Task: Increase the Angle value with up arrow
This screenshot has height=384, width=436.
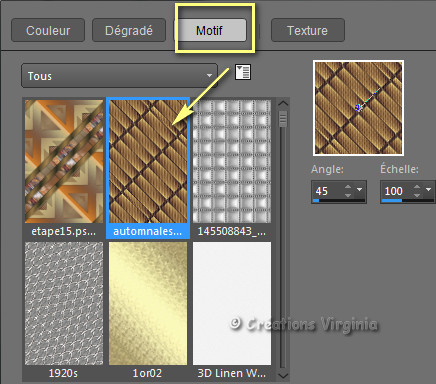Action: [x=348, y=187]
